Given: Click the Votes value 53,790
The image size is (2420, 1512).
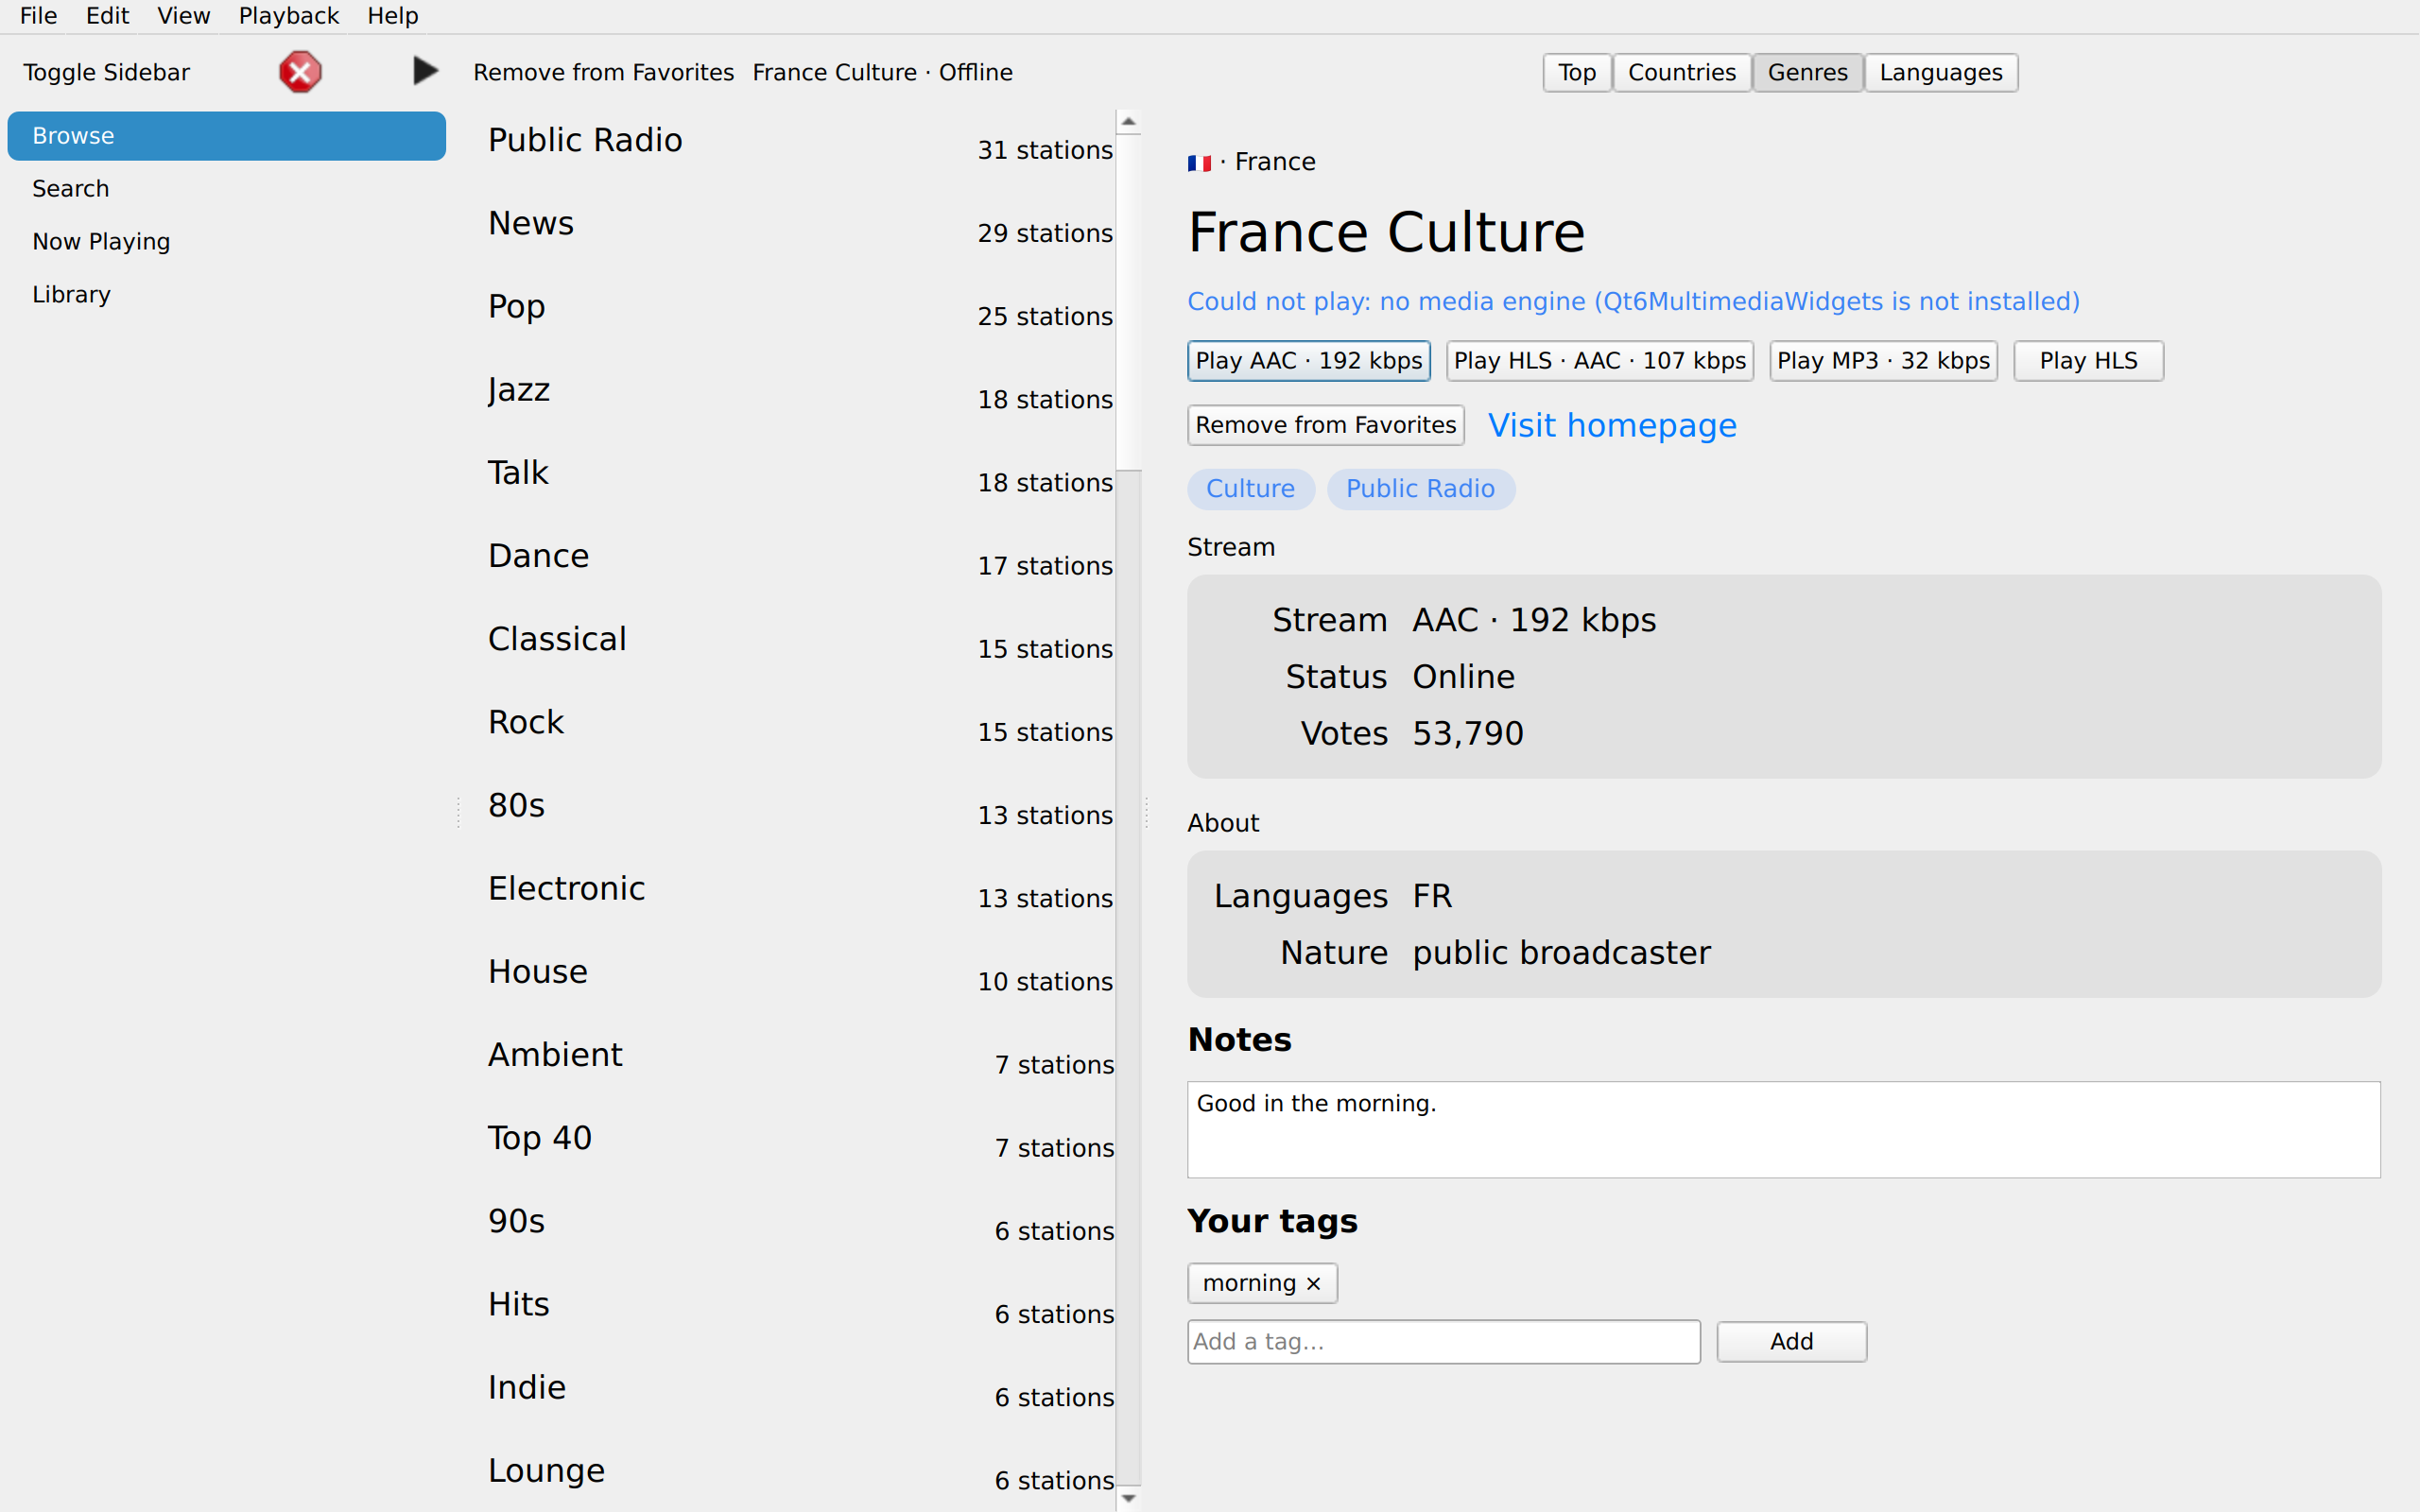Looking at the screenshot, I should pos(1468,734).
